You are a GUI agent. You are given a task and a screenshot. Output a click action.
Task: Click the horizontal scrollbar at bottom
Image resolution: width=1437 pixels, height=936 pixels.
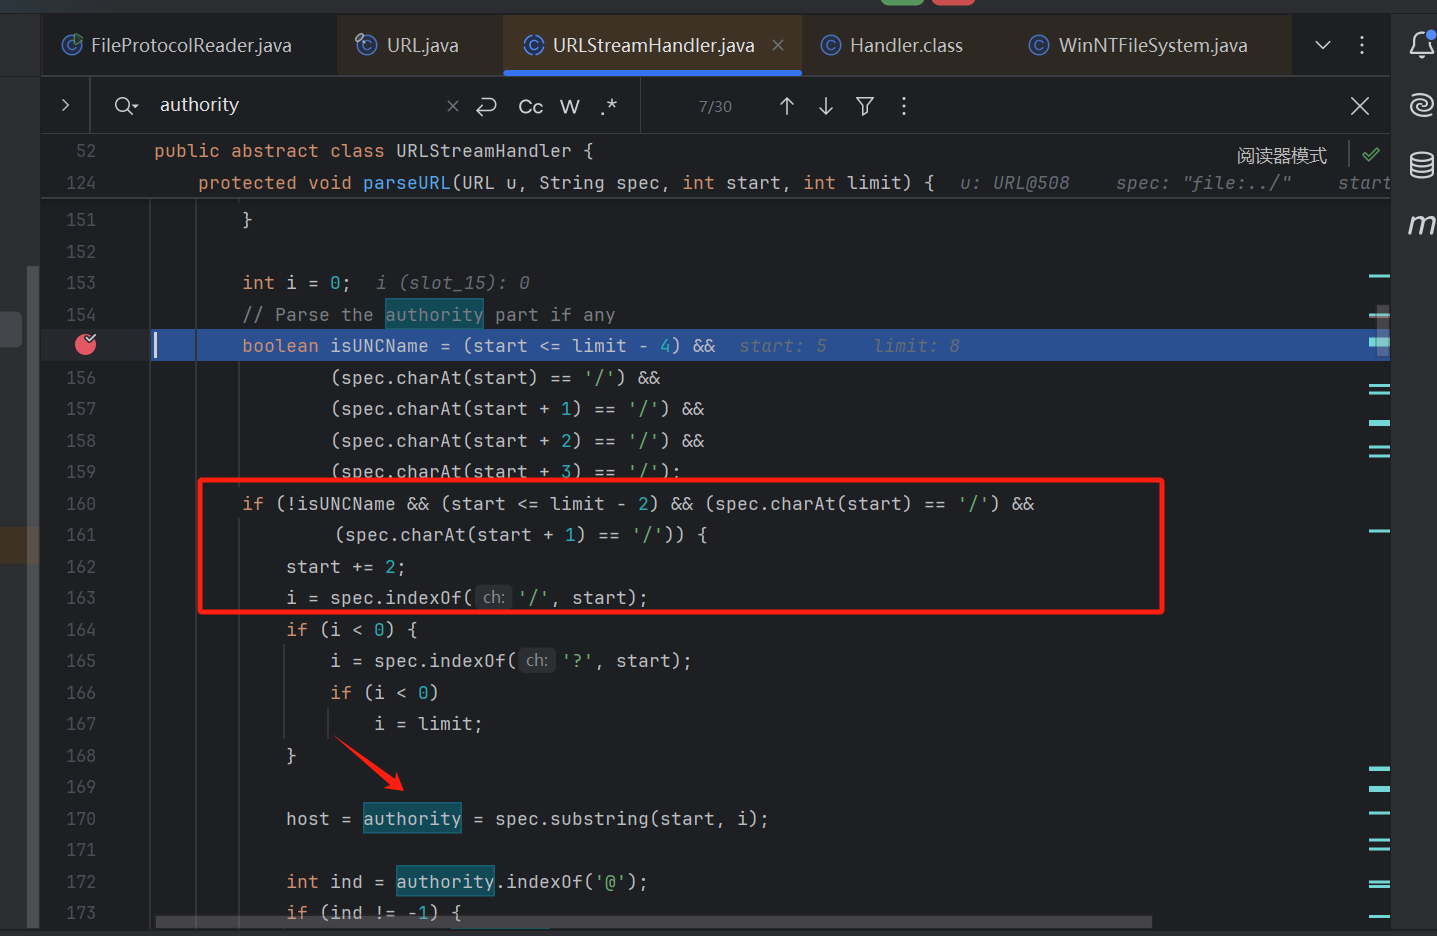coord(654,921)
